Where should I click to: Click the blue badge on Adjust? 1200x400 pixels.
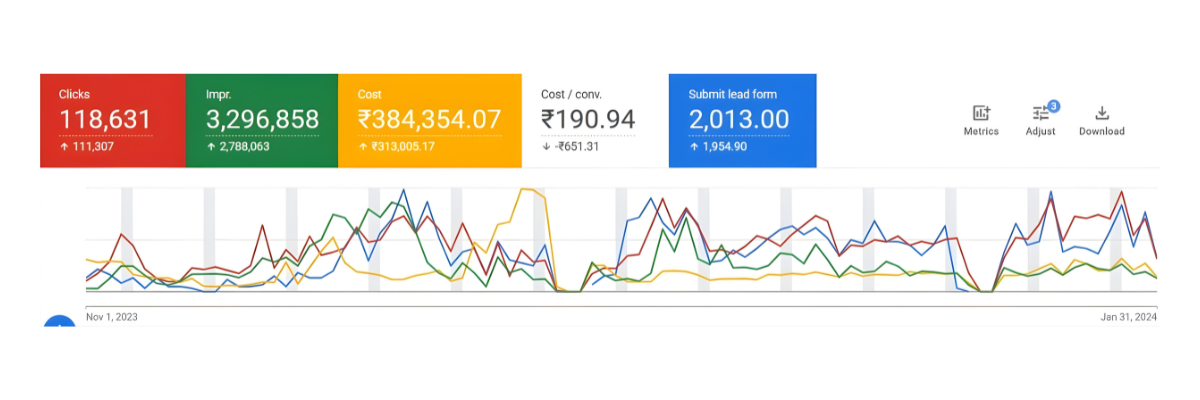[1053, 106]
